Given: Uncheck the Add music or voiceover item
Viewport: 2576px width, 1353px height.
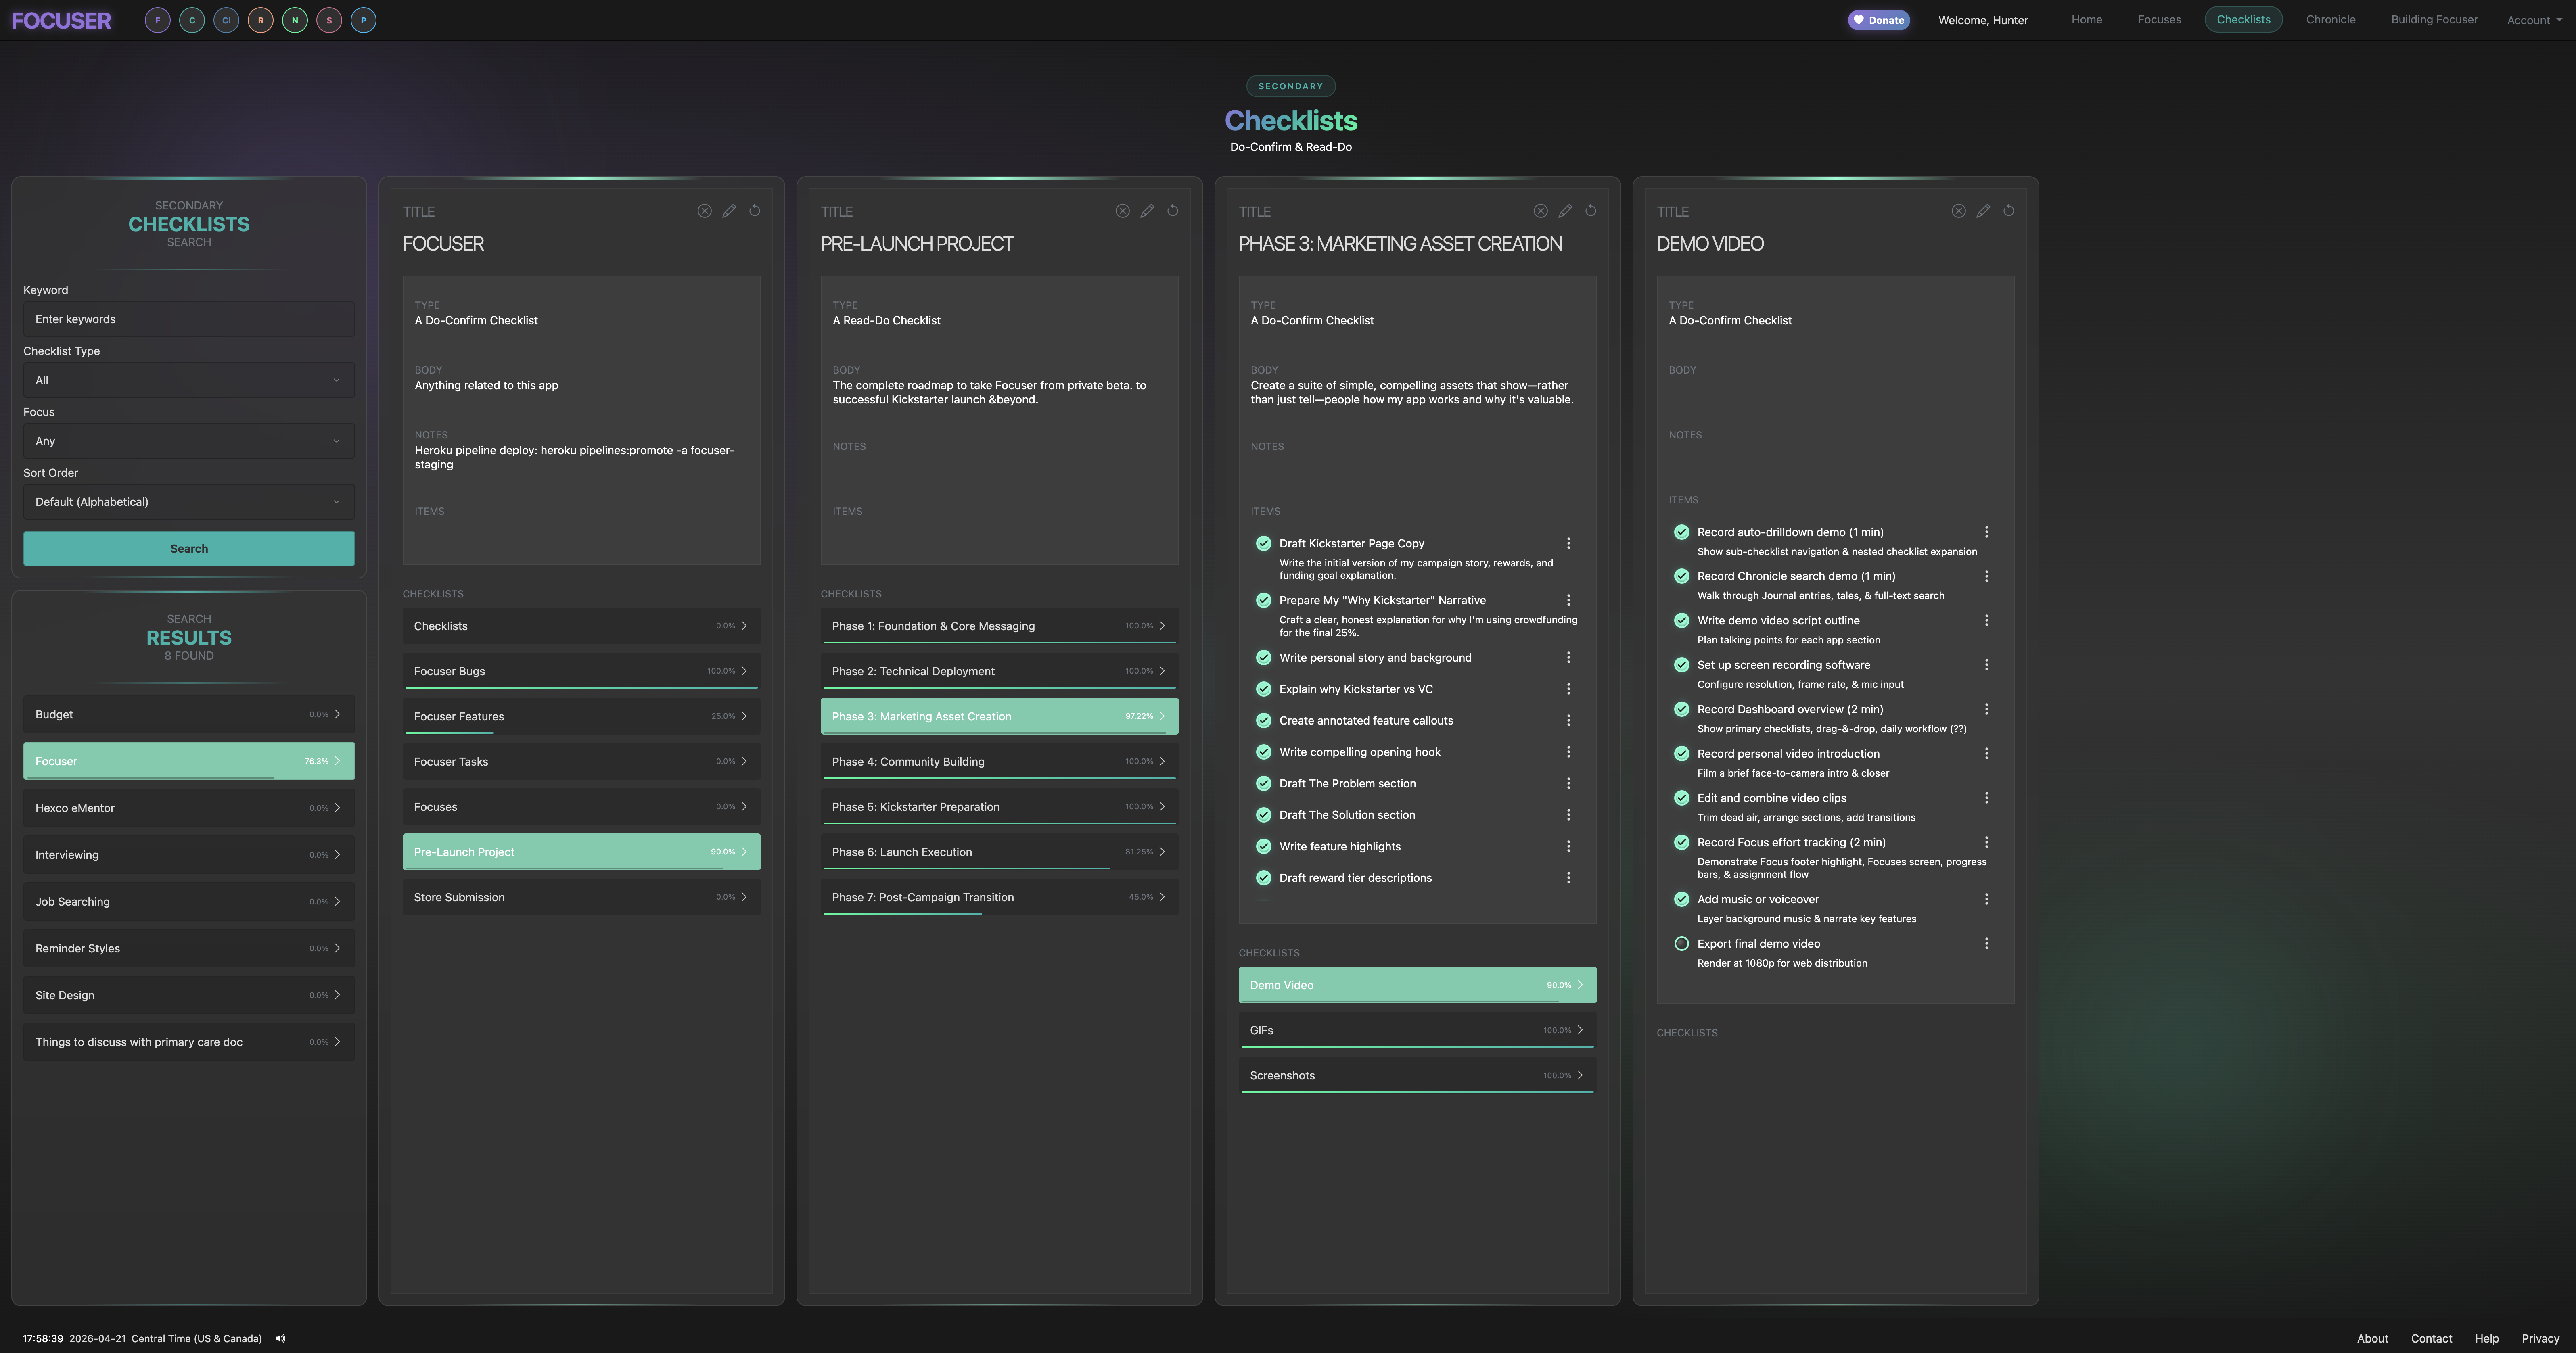Looking at the screenshot, I should point(1682,899).
